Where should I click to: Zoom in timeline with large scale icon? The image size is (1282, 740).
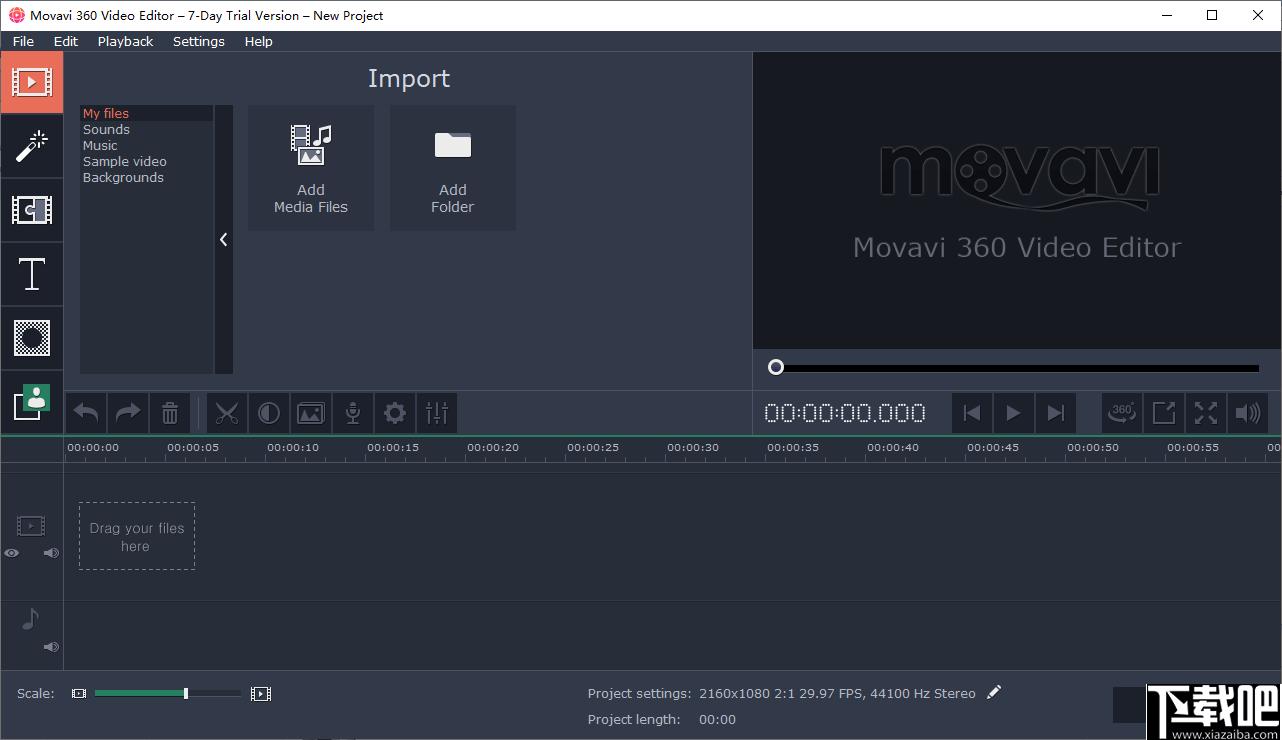[261, 693]
